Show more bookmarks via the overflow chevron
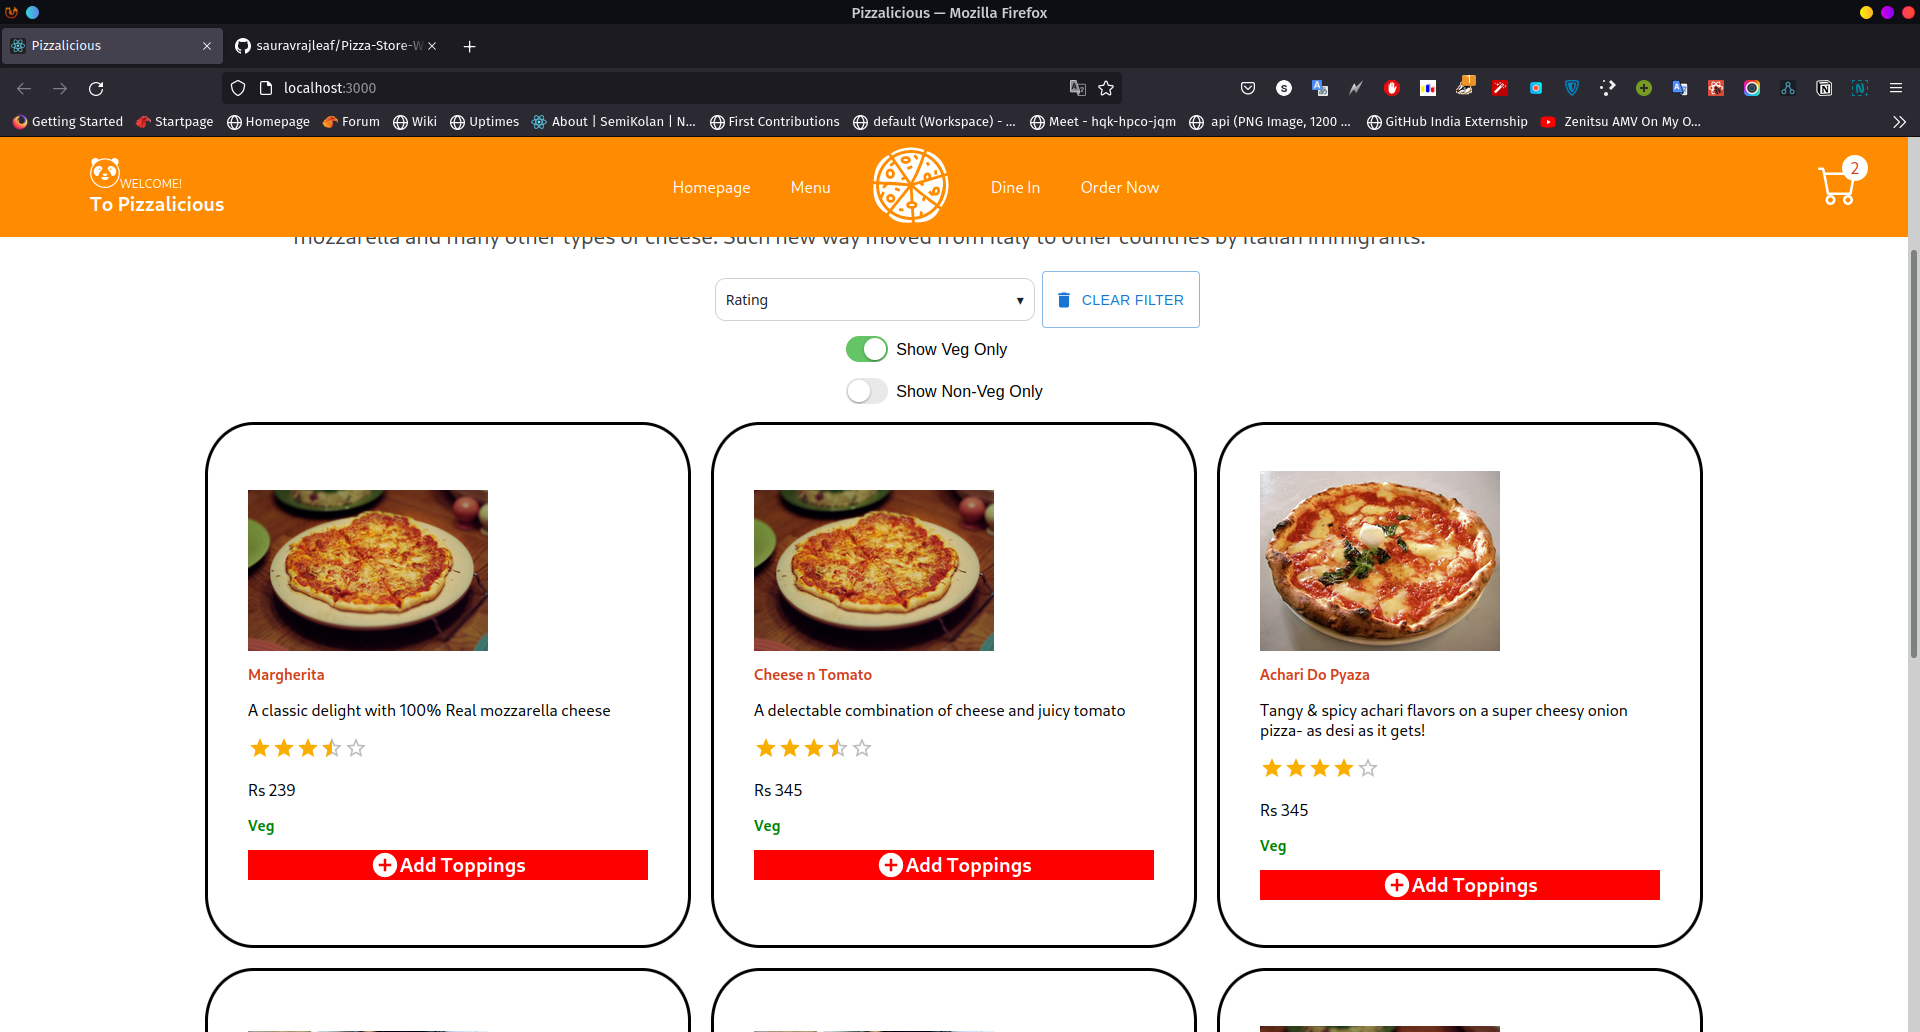 click(x=1899, y=122)
